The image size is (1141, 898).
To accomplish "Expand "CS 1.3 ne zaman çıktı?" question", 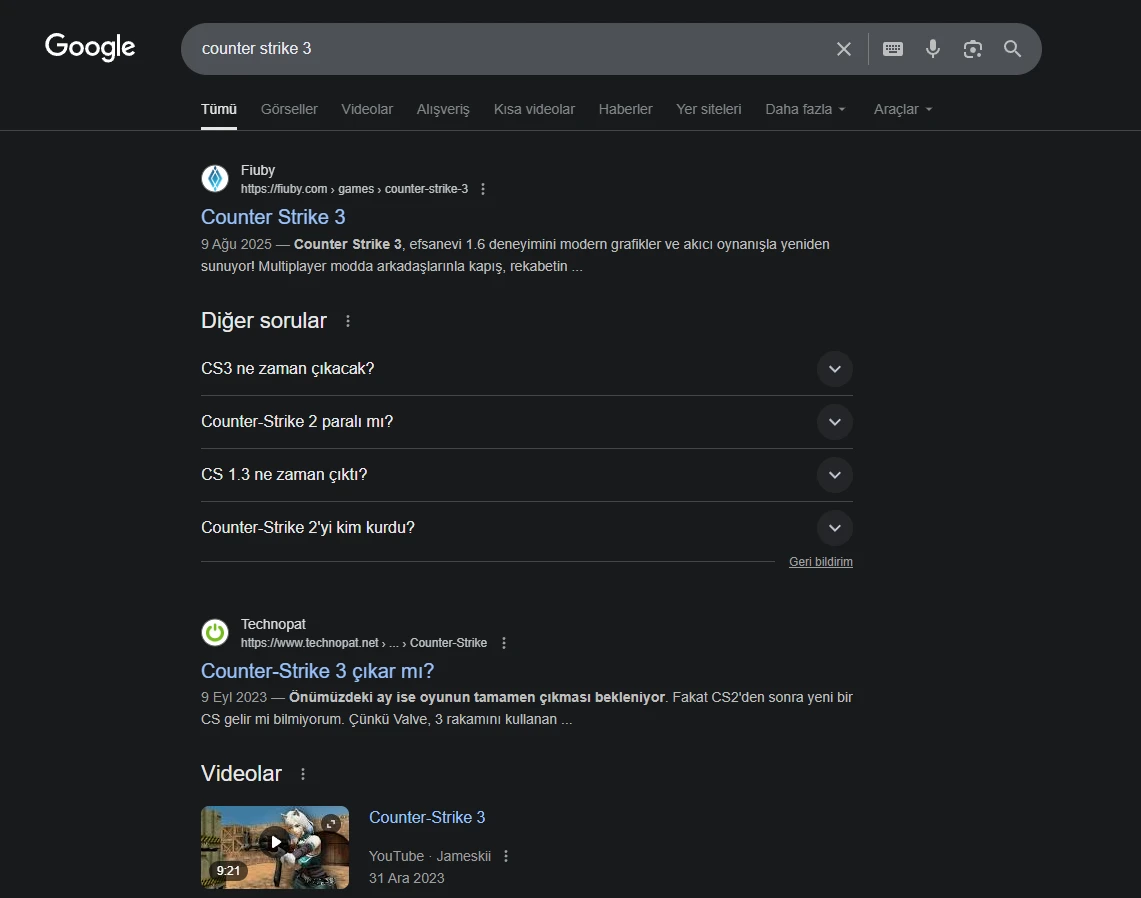I will [834, 475].
